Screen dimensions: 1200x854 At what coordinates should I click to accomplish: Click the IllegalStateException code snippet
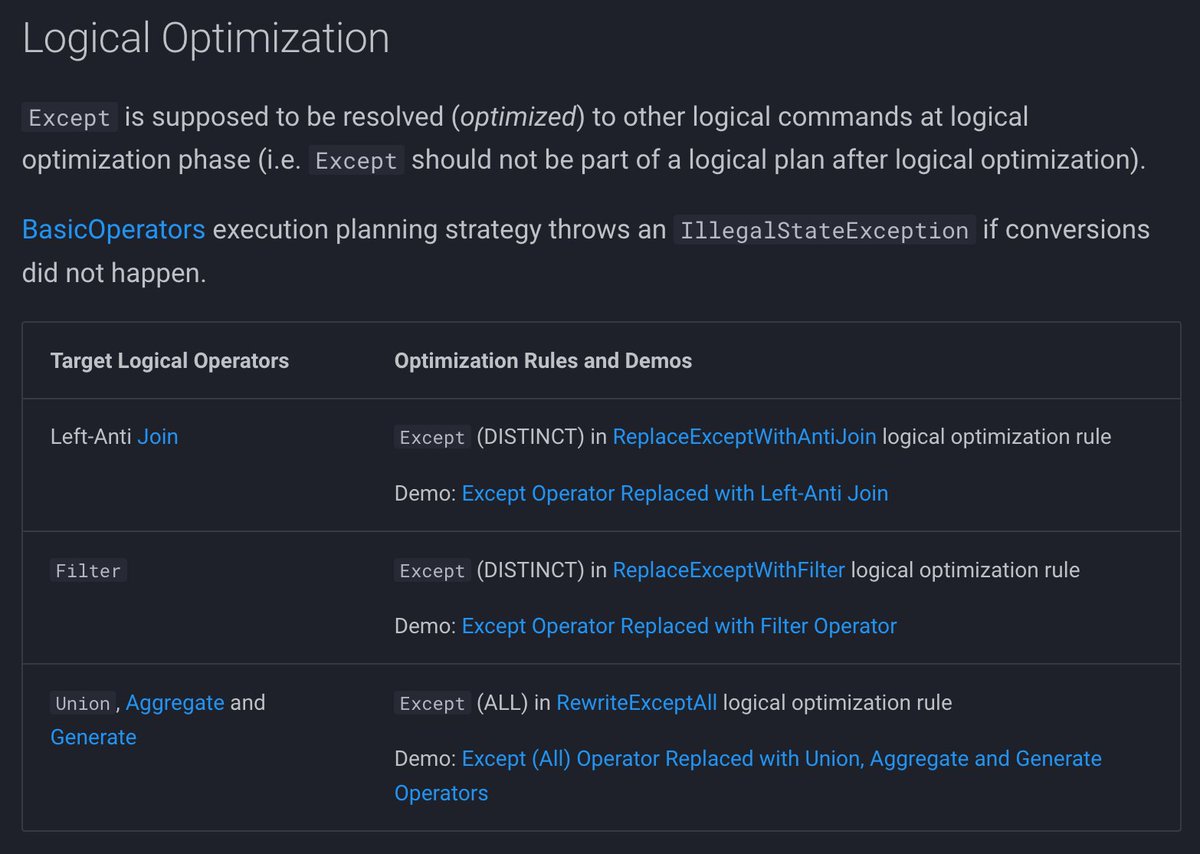pyautogui.click(x=824, y=231)
